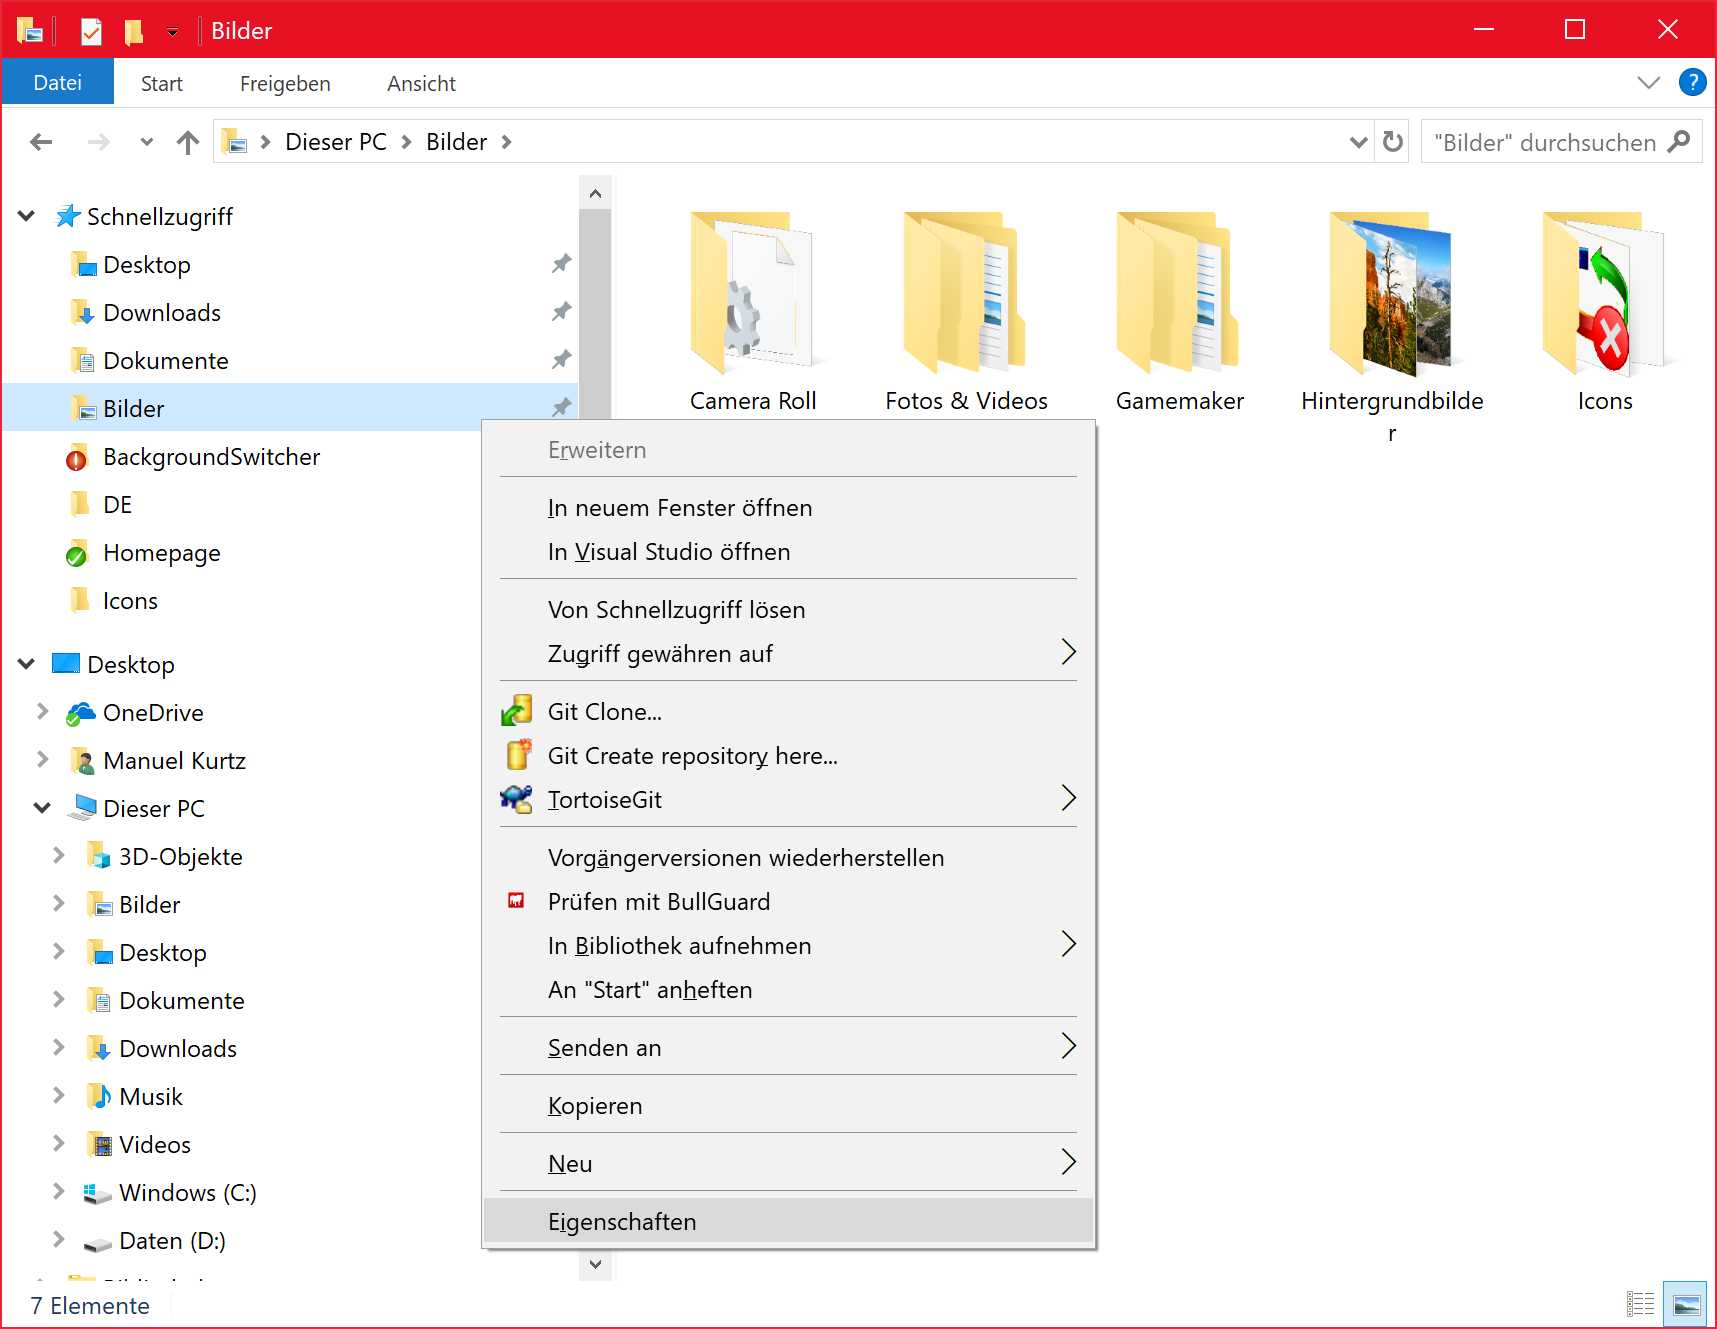Expand the ribbon with chevron
The width and height of the screenshot is (1717, 1329).
(x=1648, y=83)
